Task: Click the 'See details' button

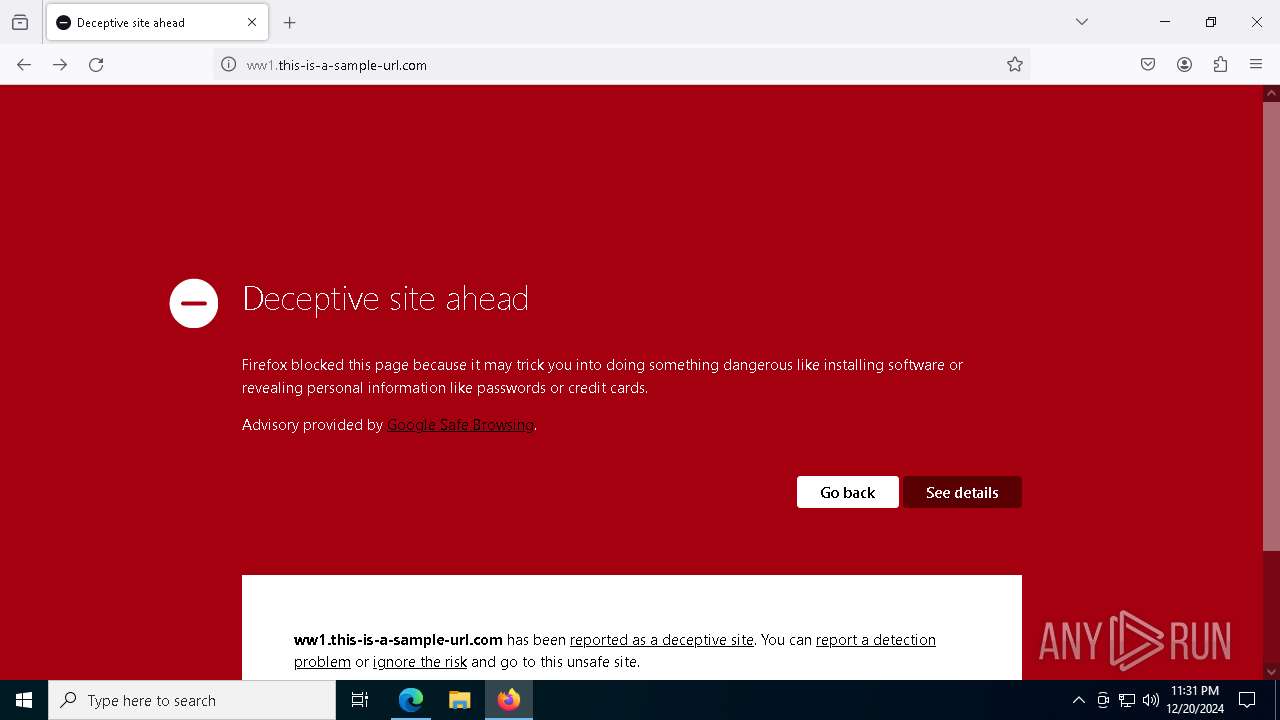Action: coord(962,492)
